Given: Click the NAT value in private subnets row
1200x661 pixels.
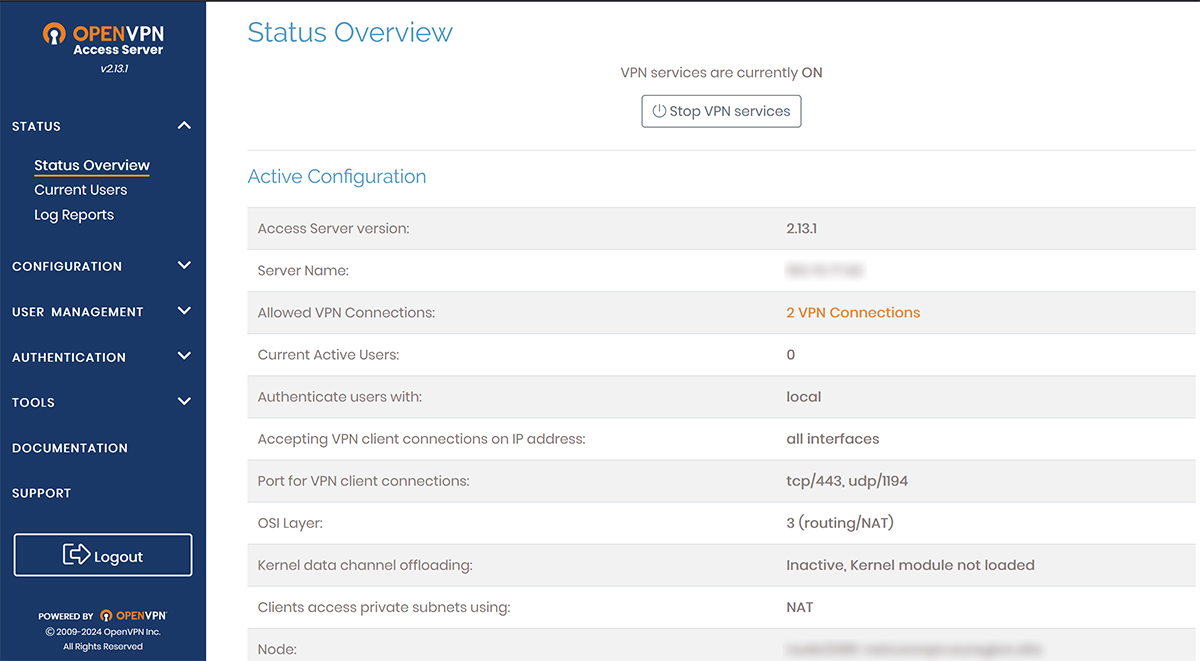Looking at the screenshot, I should coord(800,607).
